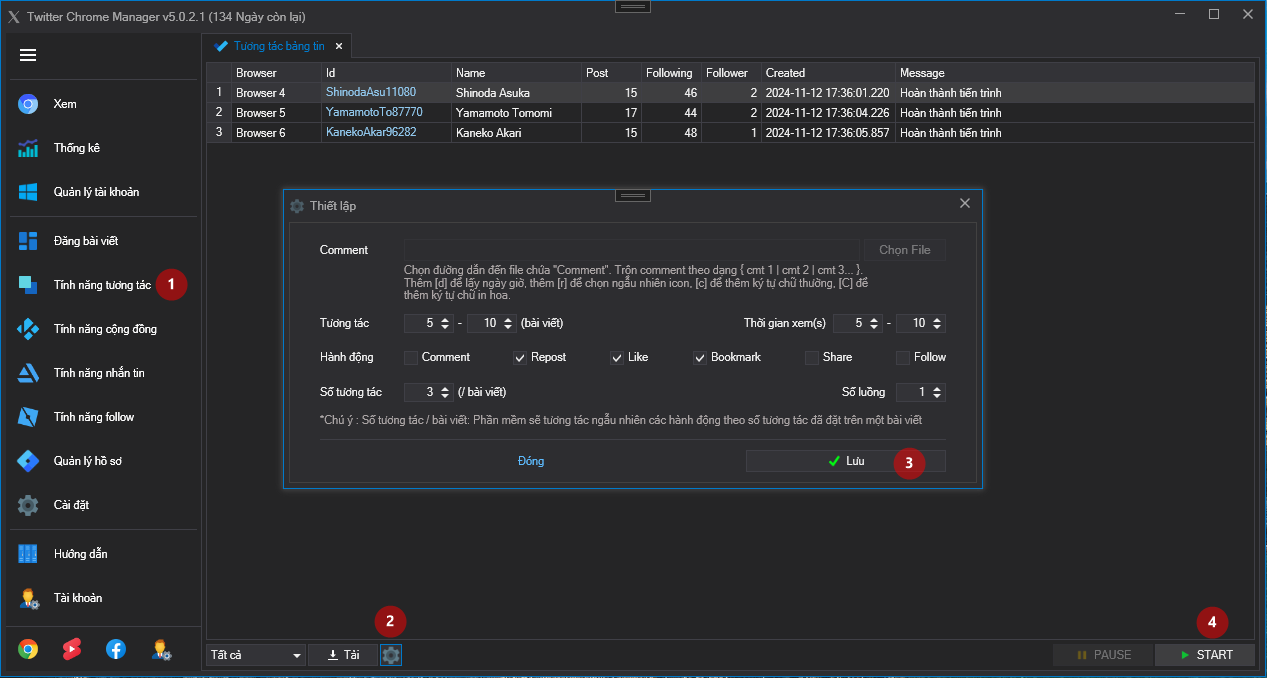Viewport: 1267px width, 678px height.
Task: Open Tính năng nhắn tin sidebar item
Action: (x=98, y=373)
